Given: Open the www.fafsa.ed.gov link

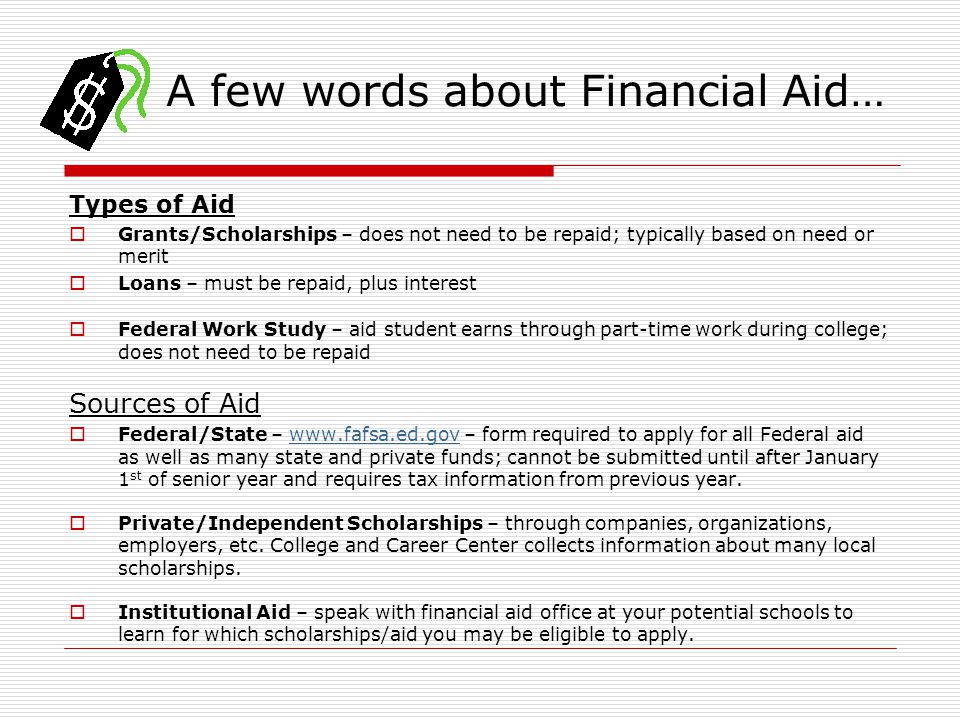Looking at the screenshot, I should [374, 434].
